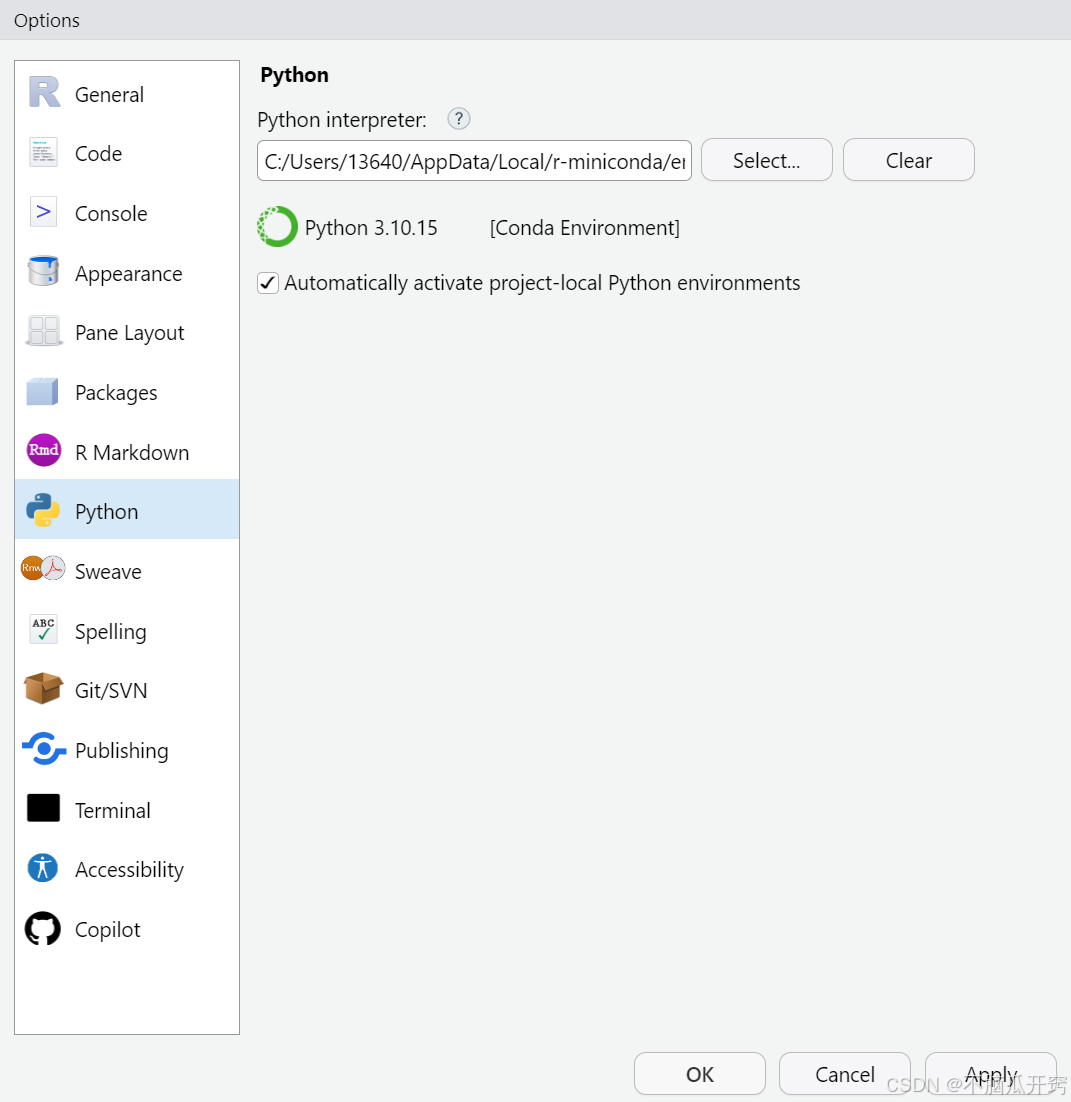
Task: Click the Sweave Rnw PDF icon
Action: tap(43, 568)
